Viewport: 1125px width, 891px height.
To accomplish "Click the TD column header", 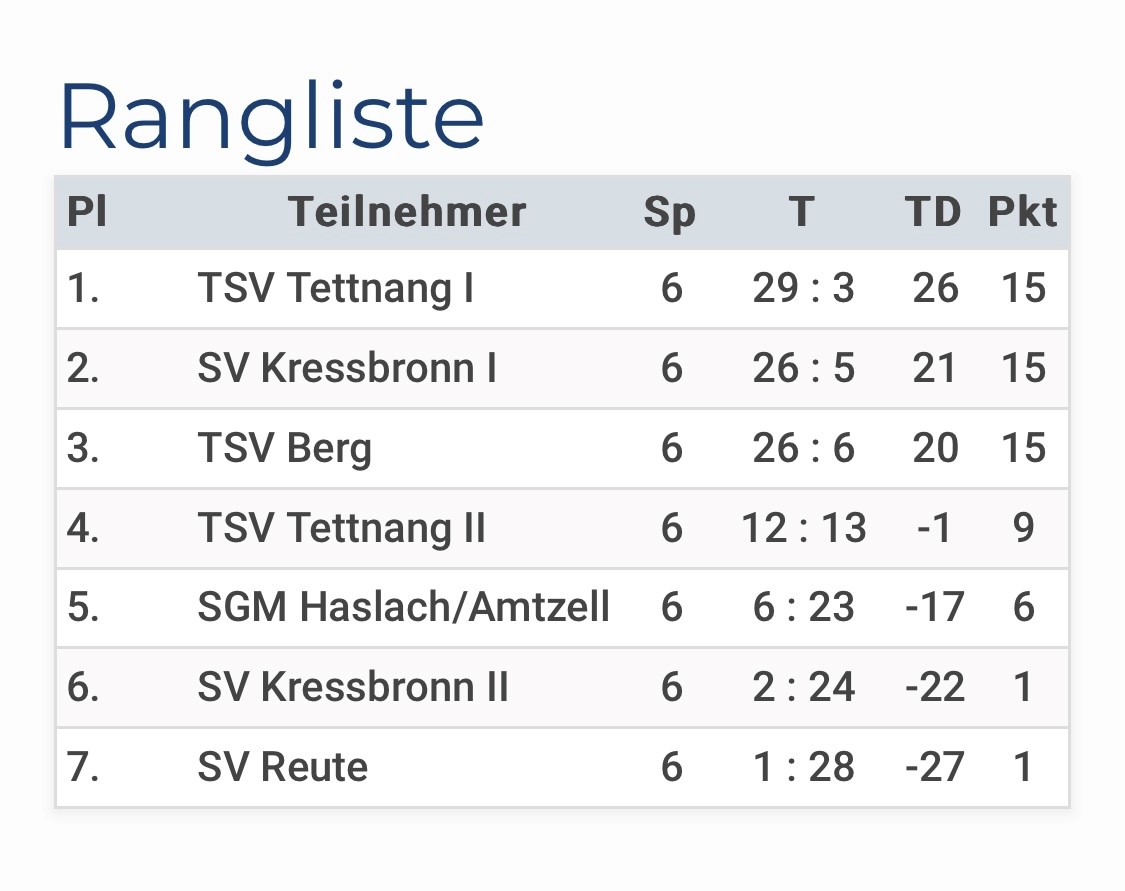I will 933,212.
